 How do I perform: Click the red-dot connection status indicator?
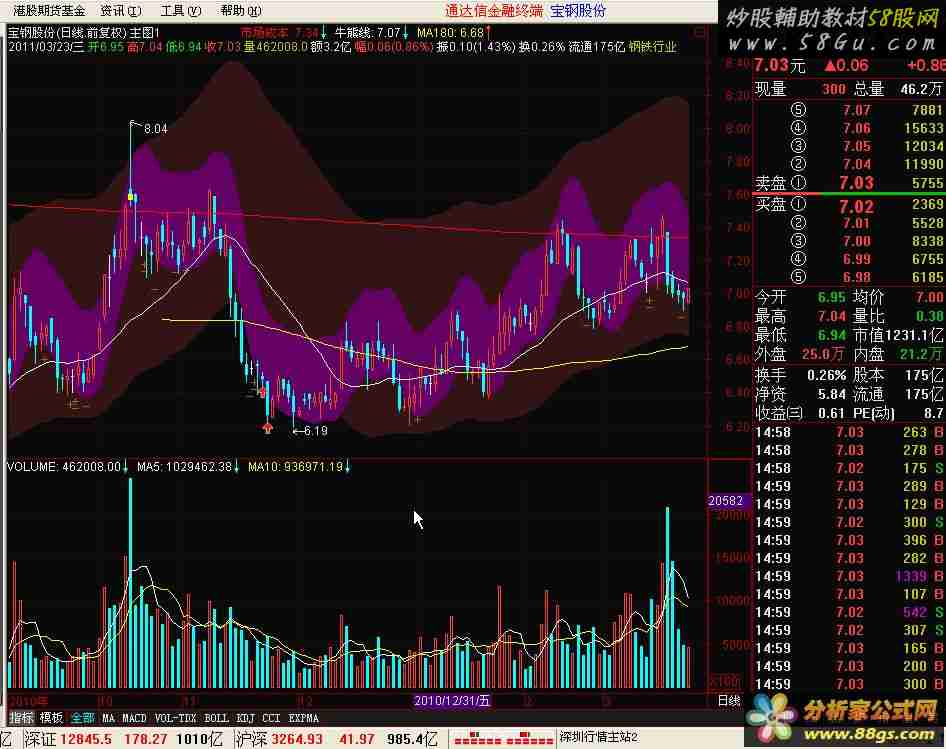coord(503,738)
